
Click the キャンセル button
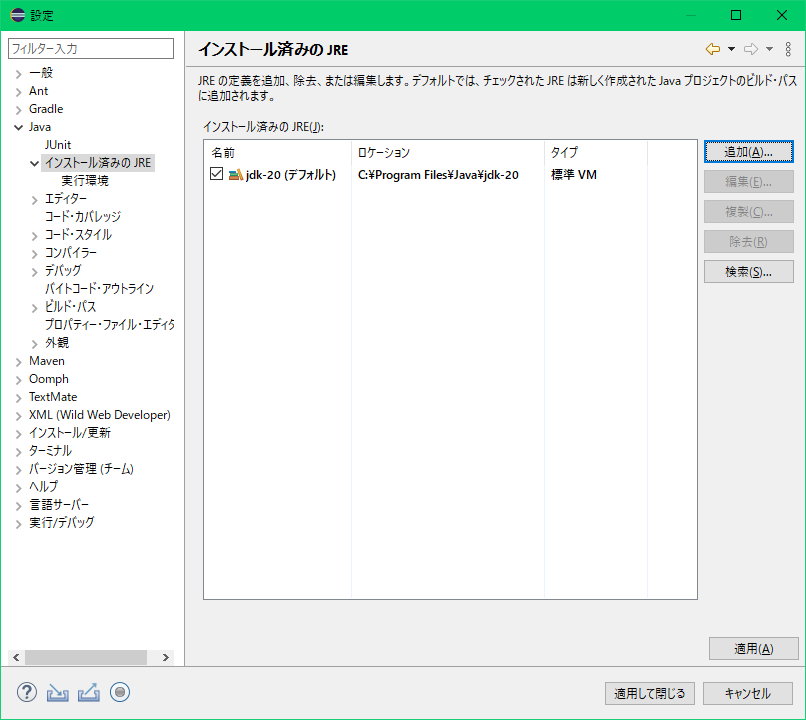coord(747,693)
